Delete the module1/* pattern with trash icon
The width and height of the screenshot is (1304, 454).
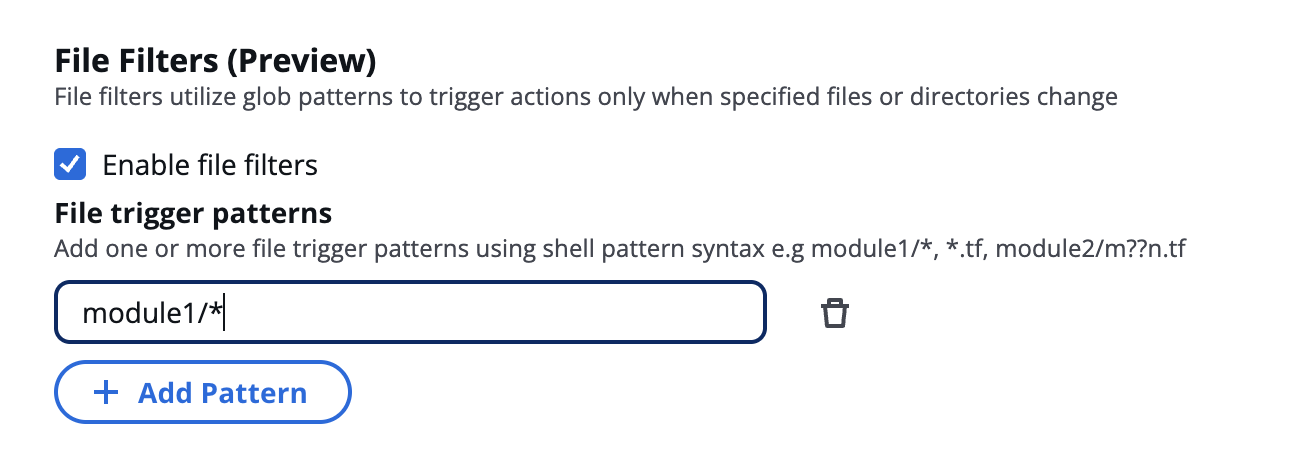click(x=834, y=314)
